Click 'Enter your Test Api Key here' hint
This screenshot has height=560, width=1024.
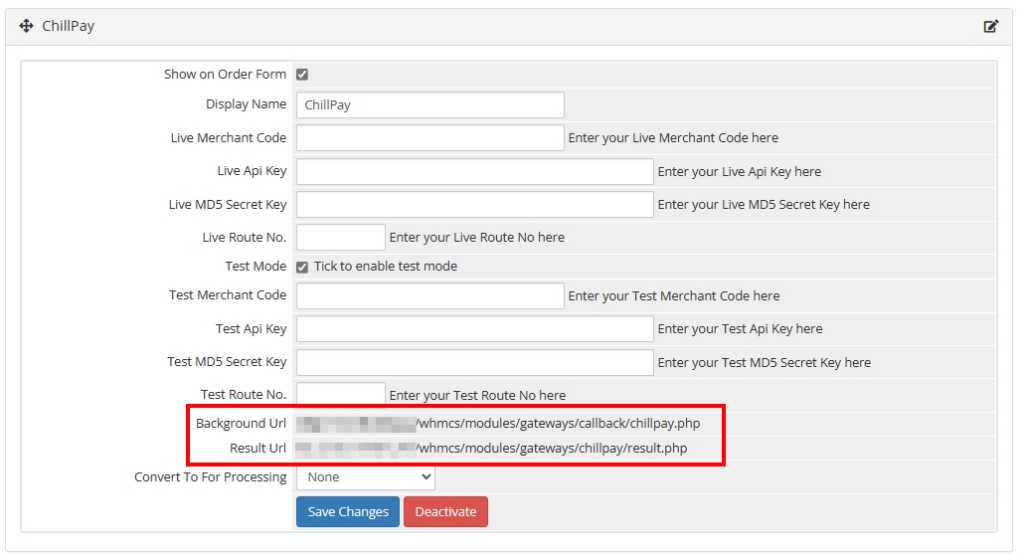tap(740, 329)
